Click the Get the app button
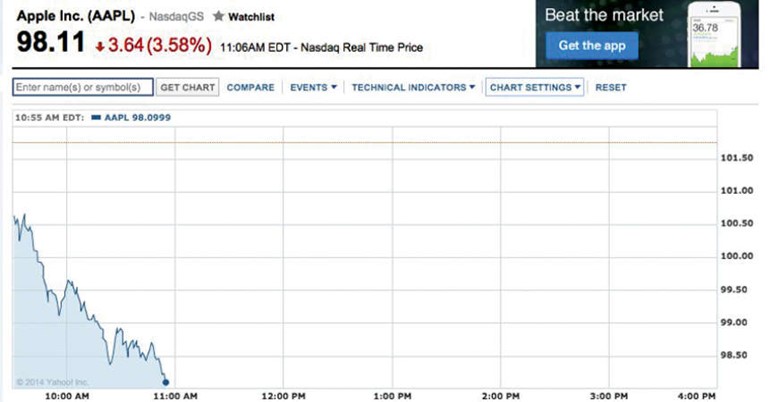Image resolution: width=770 pixels, height=402 pixels. point(592,46)
